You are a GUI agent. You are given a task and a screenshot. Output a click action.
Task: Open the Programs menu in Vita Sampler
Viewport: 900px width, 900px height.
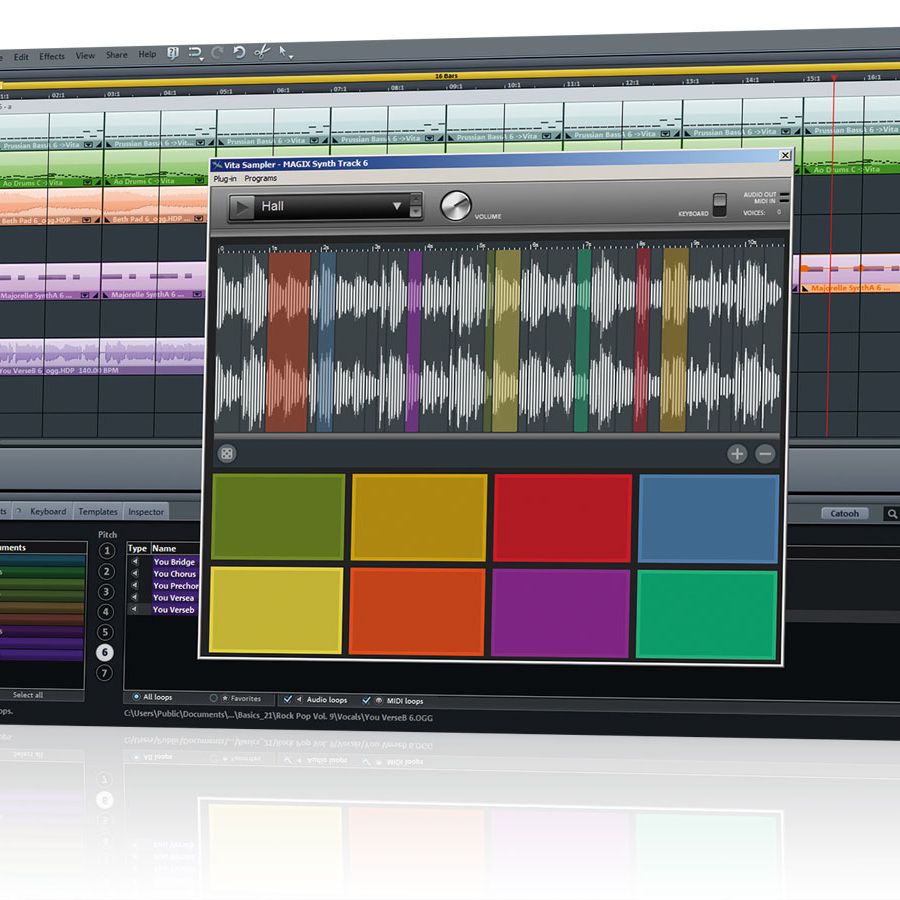(x=261, y=179)
